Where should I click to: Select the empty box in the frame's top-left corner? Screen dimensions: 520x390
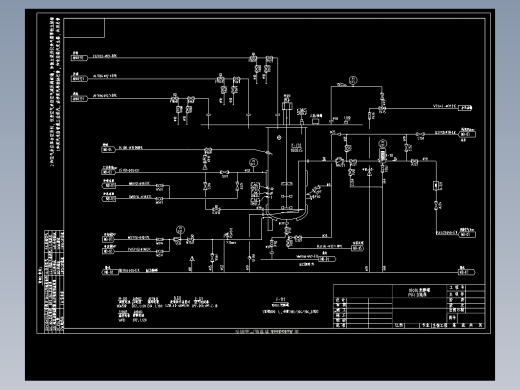(x=84, y=28)
